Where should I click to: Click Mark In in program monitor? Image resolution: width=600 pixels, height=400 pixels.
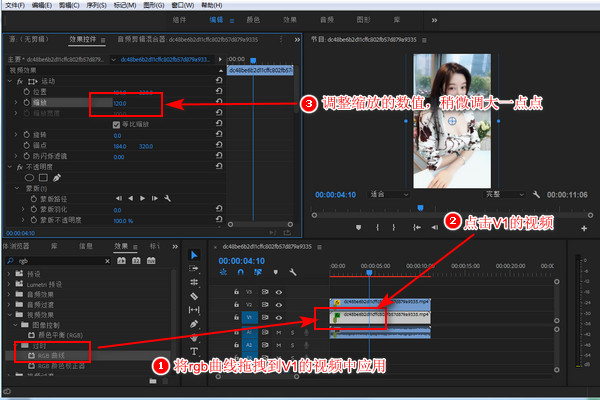[x=377, y=227]
